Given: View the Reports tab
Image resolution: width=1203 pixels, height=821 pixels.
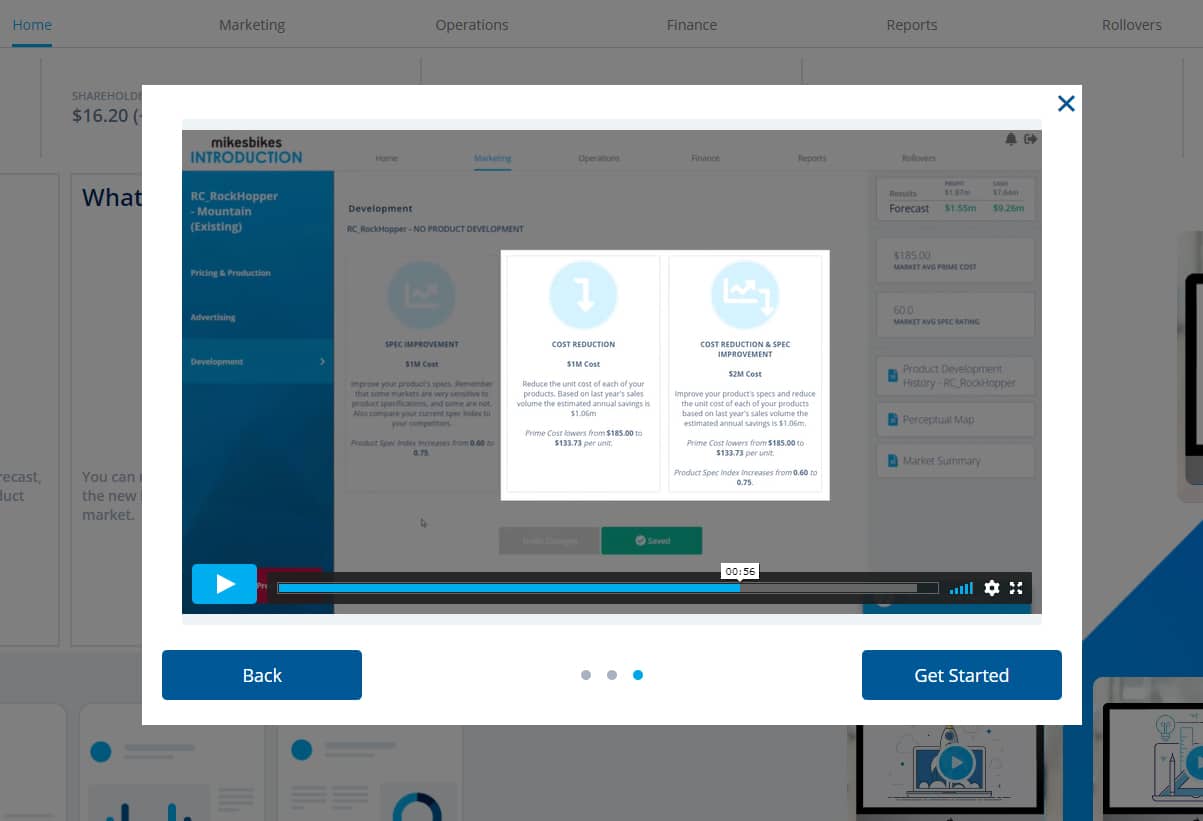Looking at the screenshot, I should coord(912,25).
